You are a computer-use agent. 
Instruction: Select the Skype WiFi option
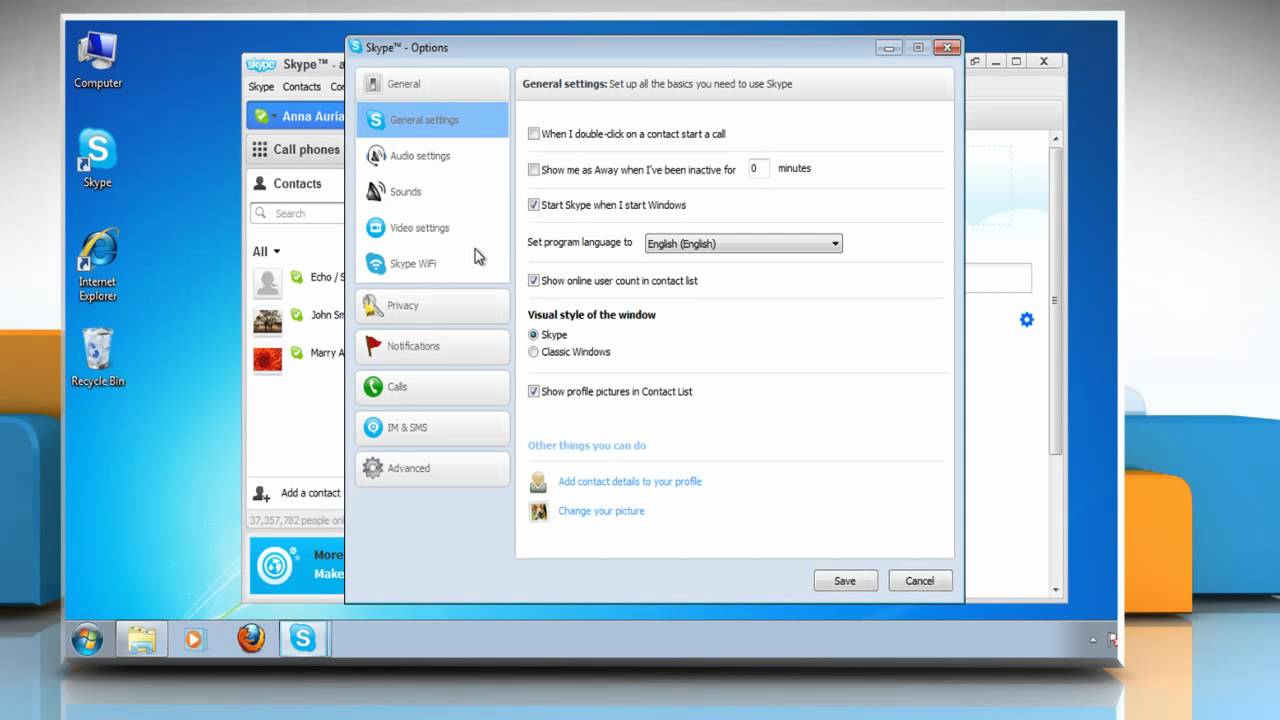[414, 263]
